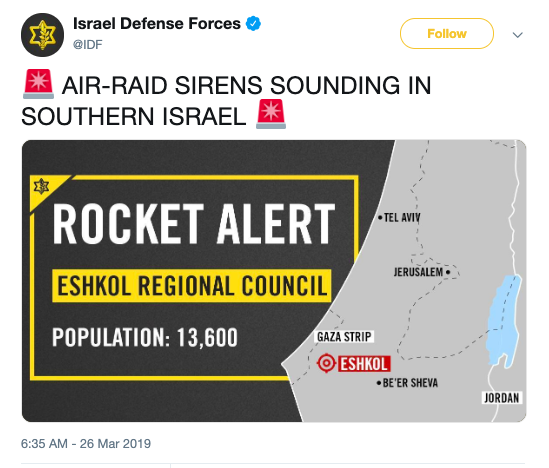Click the Be'er Sheva map dot
Viewport: 549px width, 468px height.
(x=379, y=383)
